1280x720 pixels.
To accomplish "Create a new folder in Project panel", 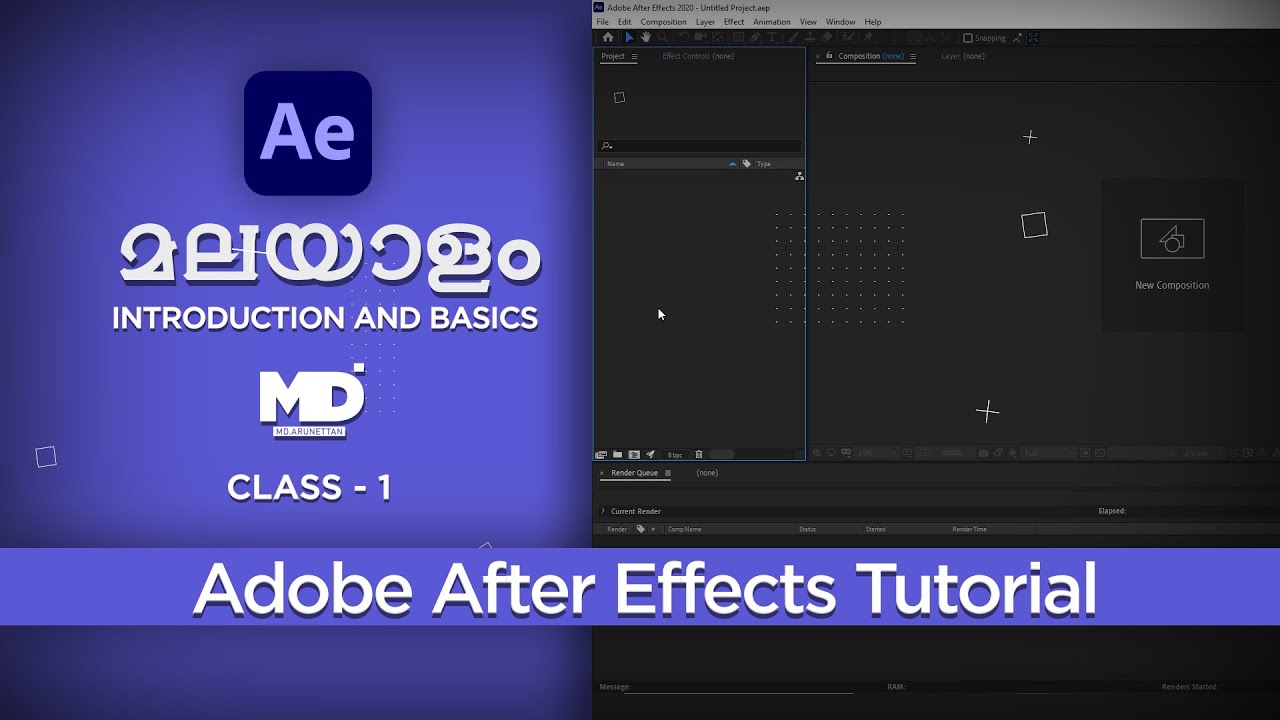I will click(617, 455).
